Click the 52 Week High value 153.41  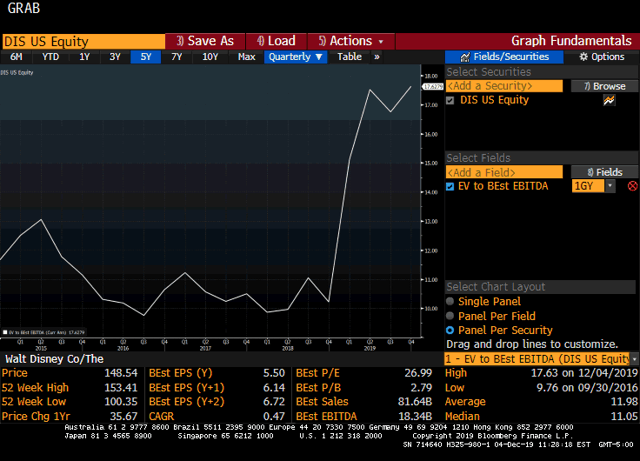click(x=121, y=388)
